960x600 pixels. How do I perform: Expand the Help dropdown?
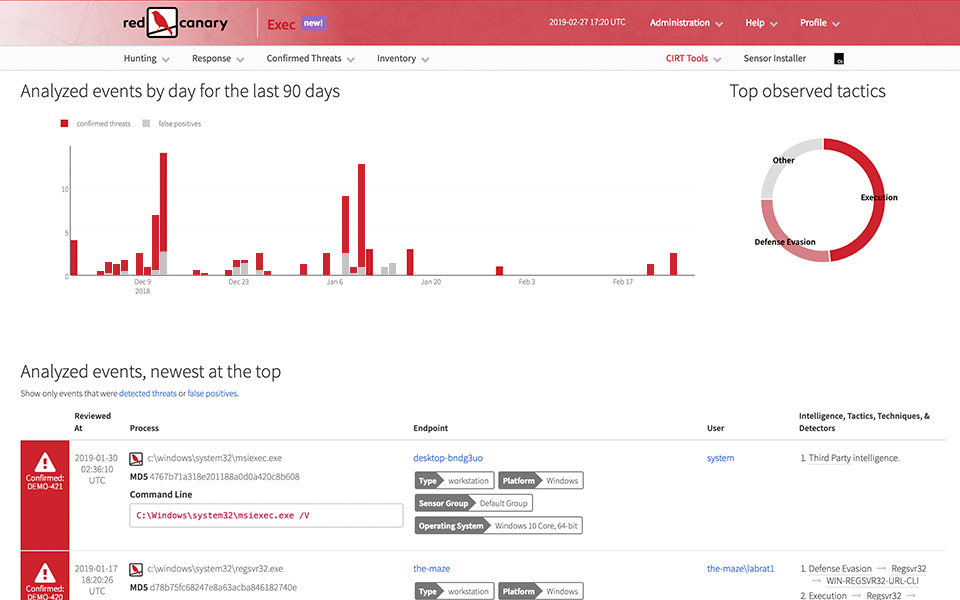[x=761, y=23]
